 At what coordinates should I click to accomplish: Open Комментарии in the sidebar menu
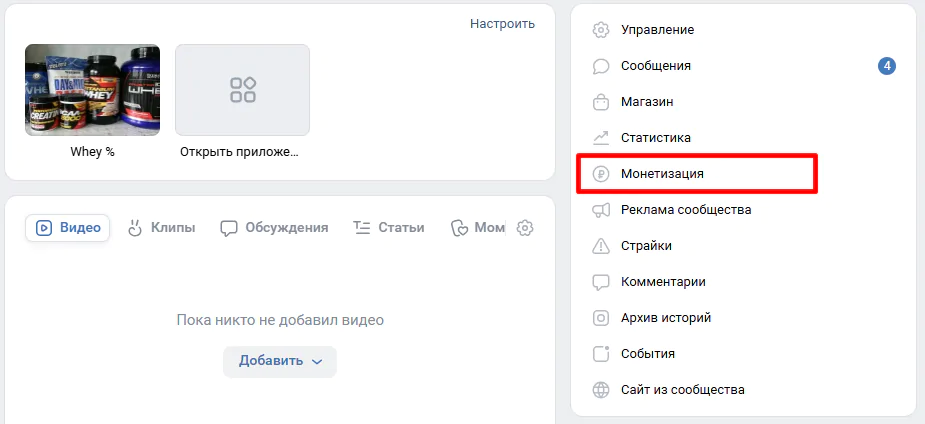click(663, 282)
